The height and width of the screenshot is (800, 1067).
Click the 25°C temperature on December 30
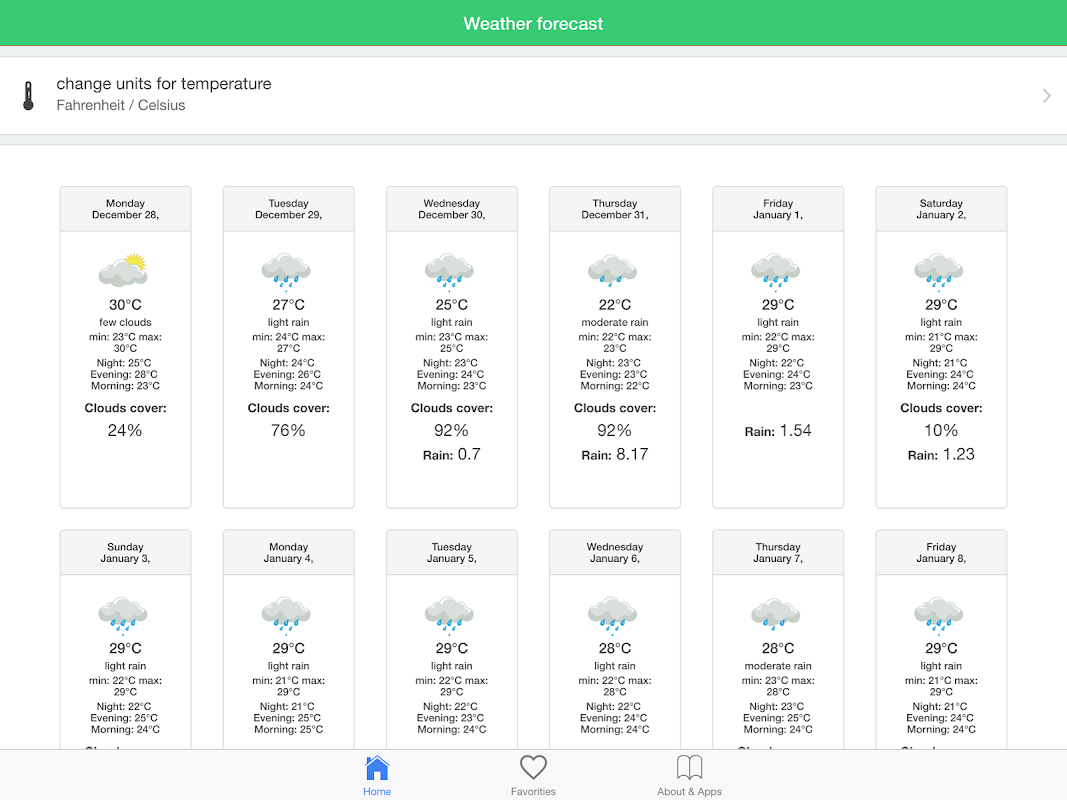(452, 305)
